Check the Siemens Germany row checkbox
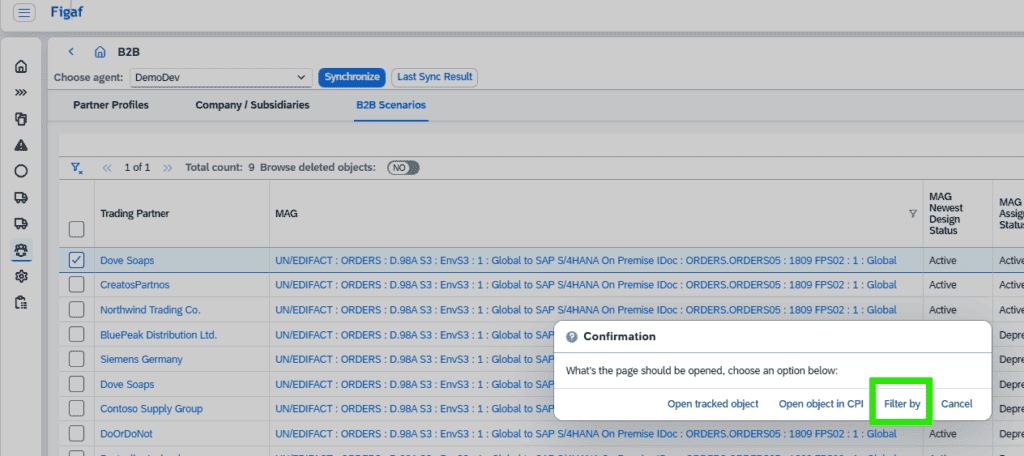 coord(76,359)
